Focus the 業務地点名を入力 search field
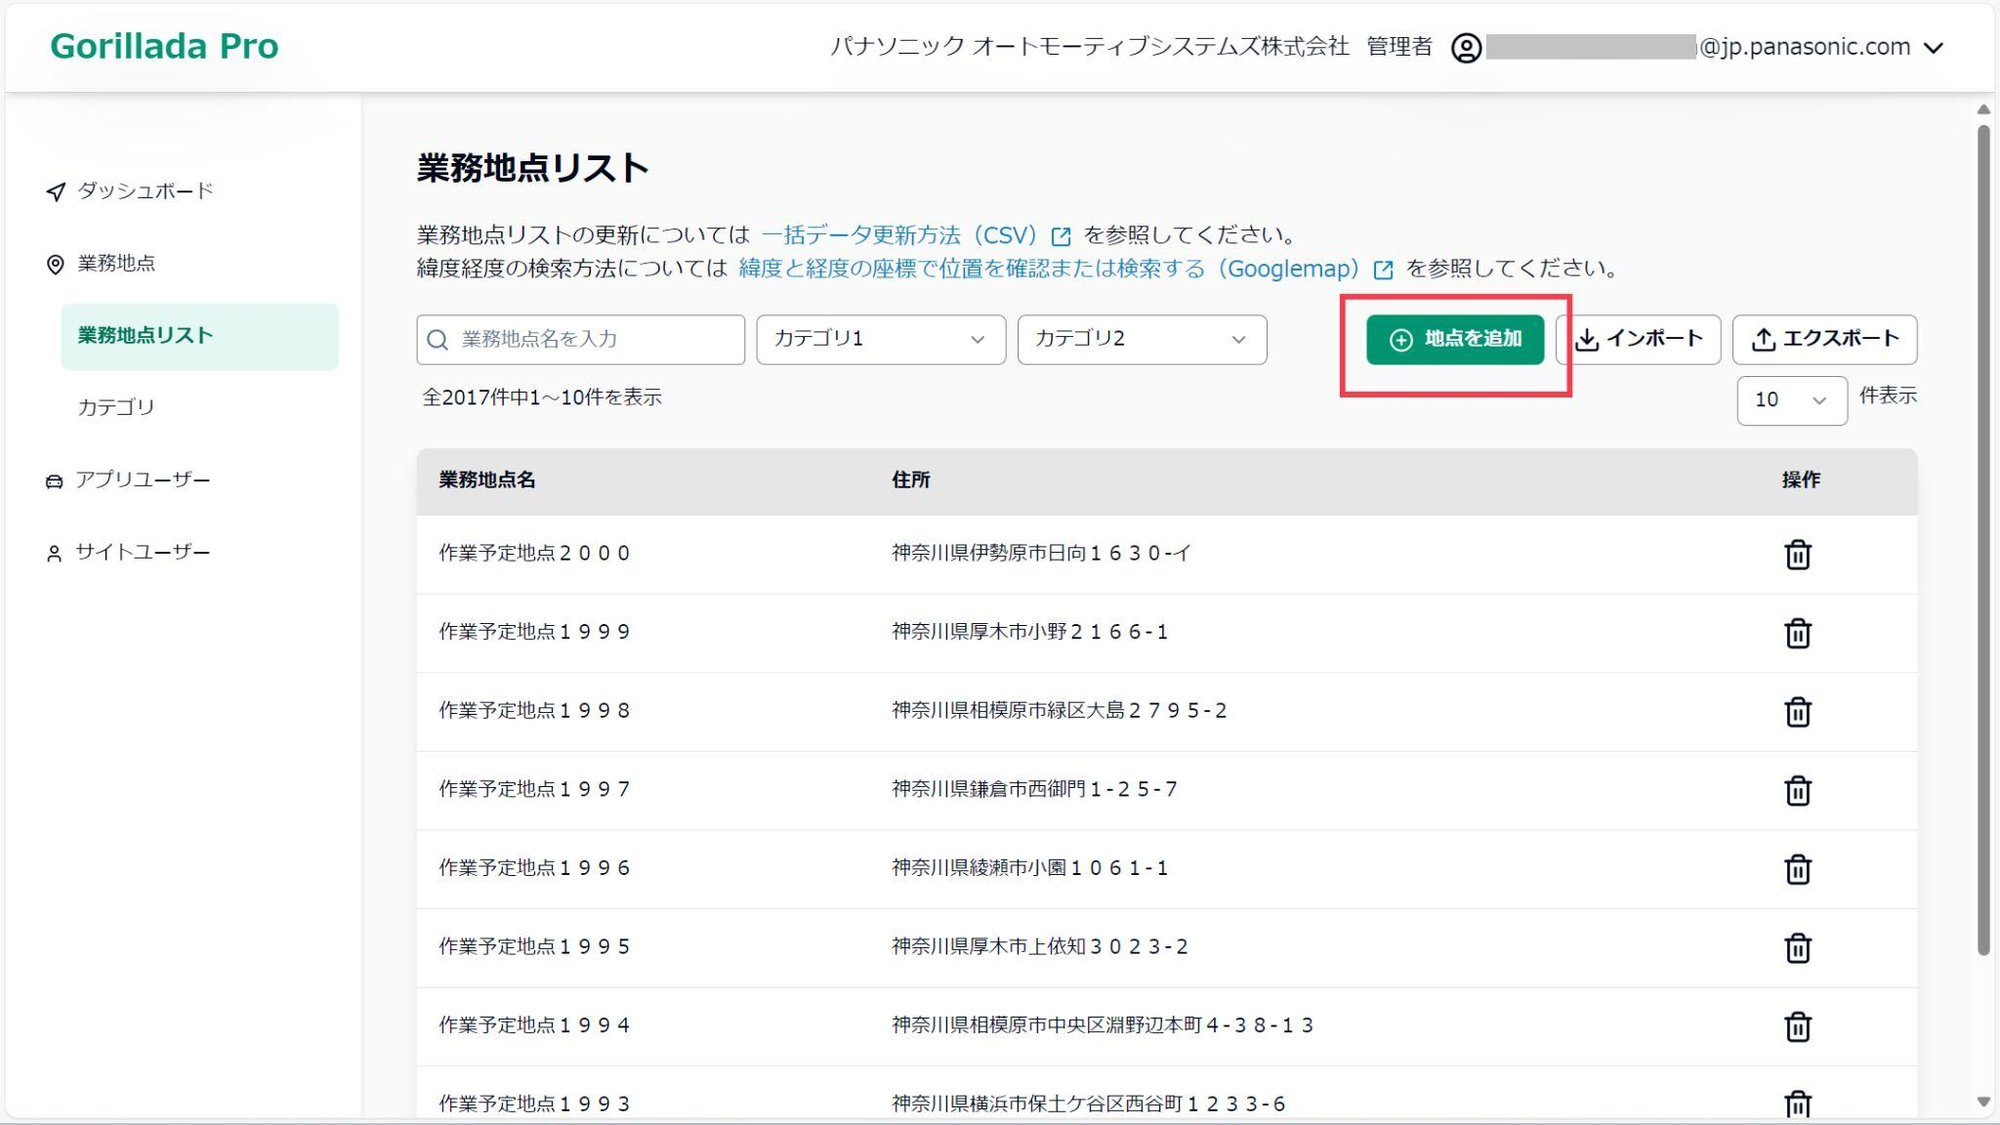This screenshot has height=1125, width=2000. 581,339
